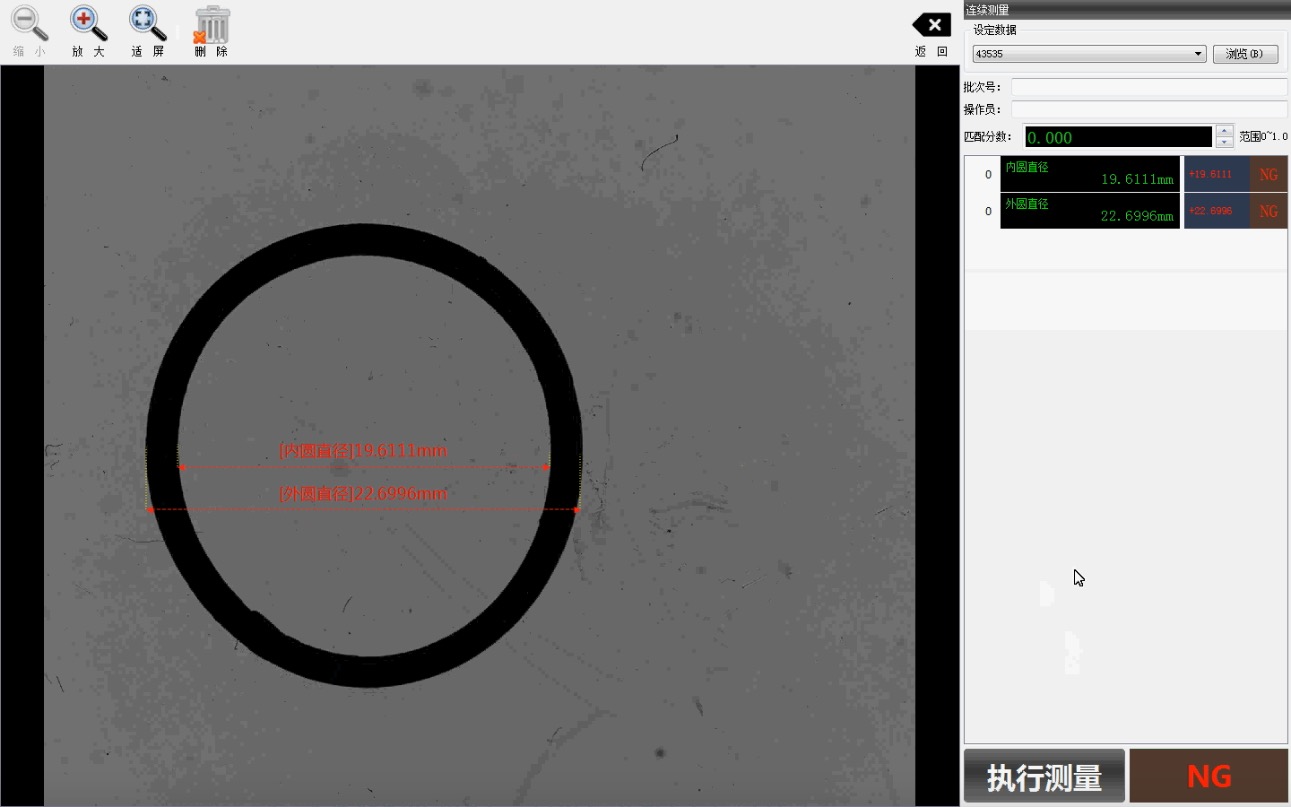This screenshot has height=807, width=1291.
Task: Click the zoom out magnifier icon (缩小)
Action: 28,24
